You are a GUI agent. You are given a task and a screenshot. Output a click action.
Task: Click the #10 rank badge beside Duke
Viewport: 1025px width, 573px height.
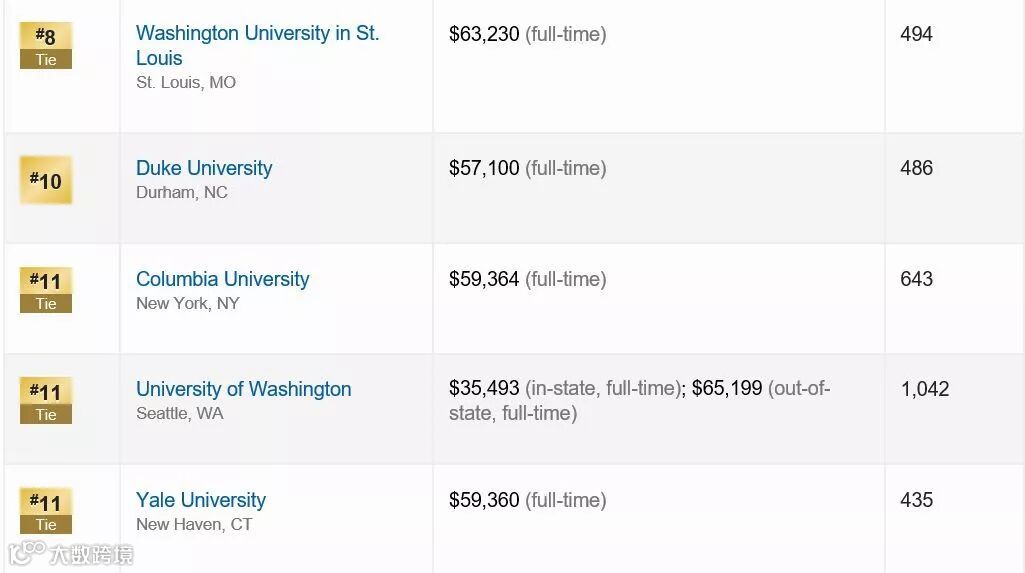46,181
